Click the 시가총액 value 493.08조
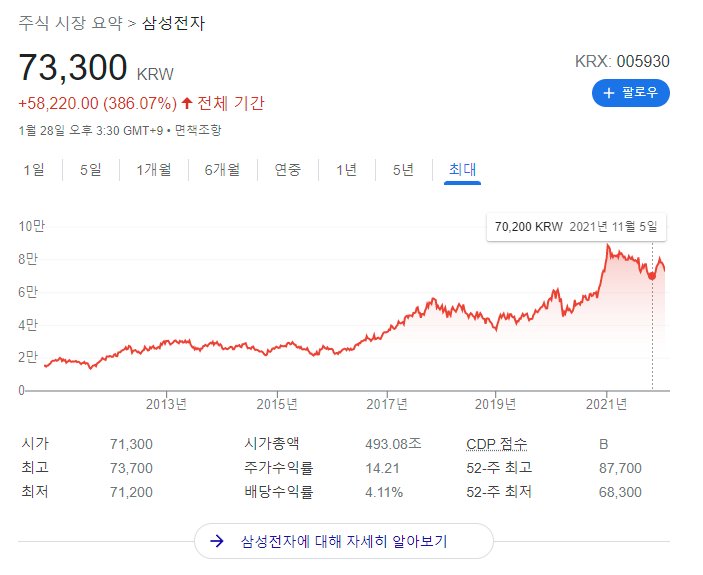This screenshot has height=575, width=703. click(x=393, y=444)
